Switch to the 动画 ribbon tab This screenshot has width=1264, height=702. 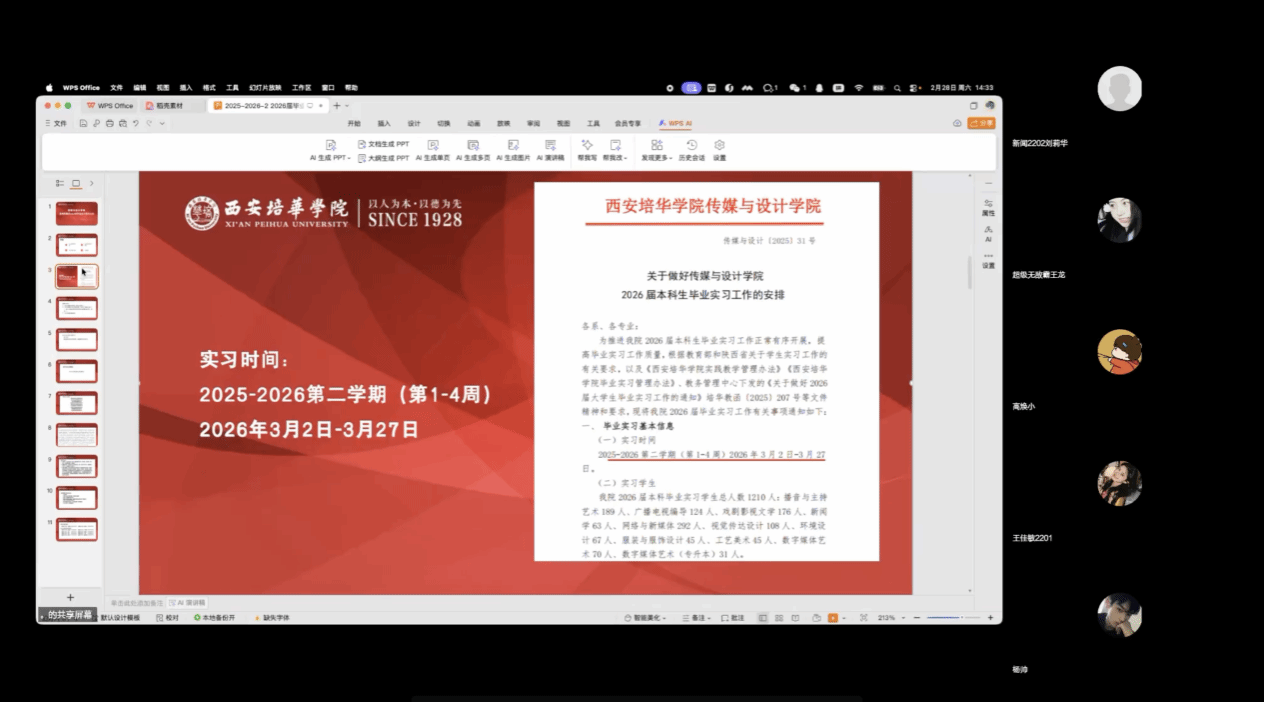[473, 123]
